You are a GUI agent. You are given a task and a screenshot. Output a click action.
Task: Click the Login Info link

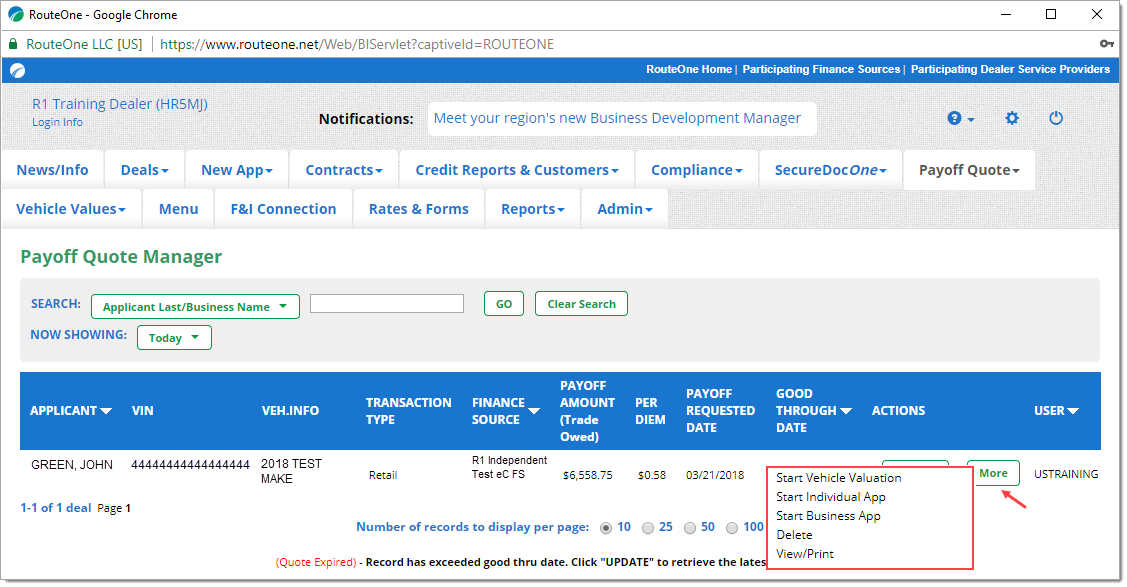tap(58, 123)
